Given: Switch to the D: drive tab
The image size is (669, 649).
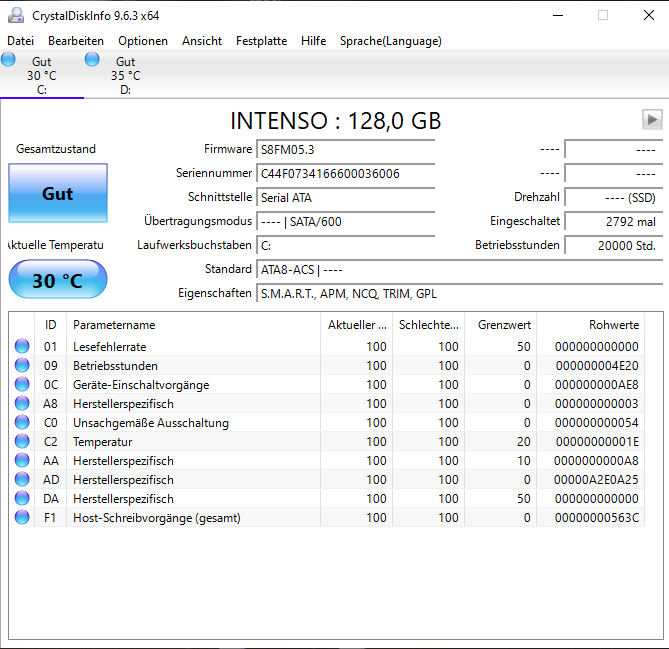Looking at the screenshot, I should 125,75.
